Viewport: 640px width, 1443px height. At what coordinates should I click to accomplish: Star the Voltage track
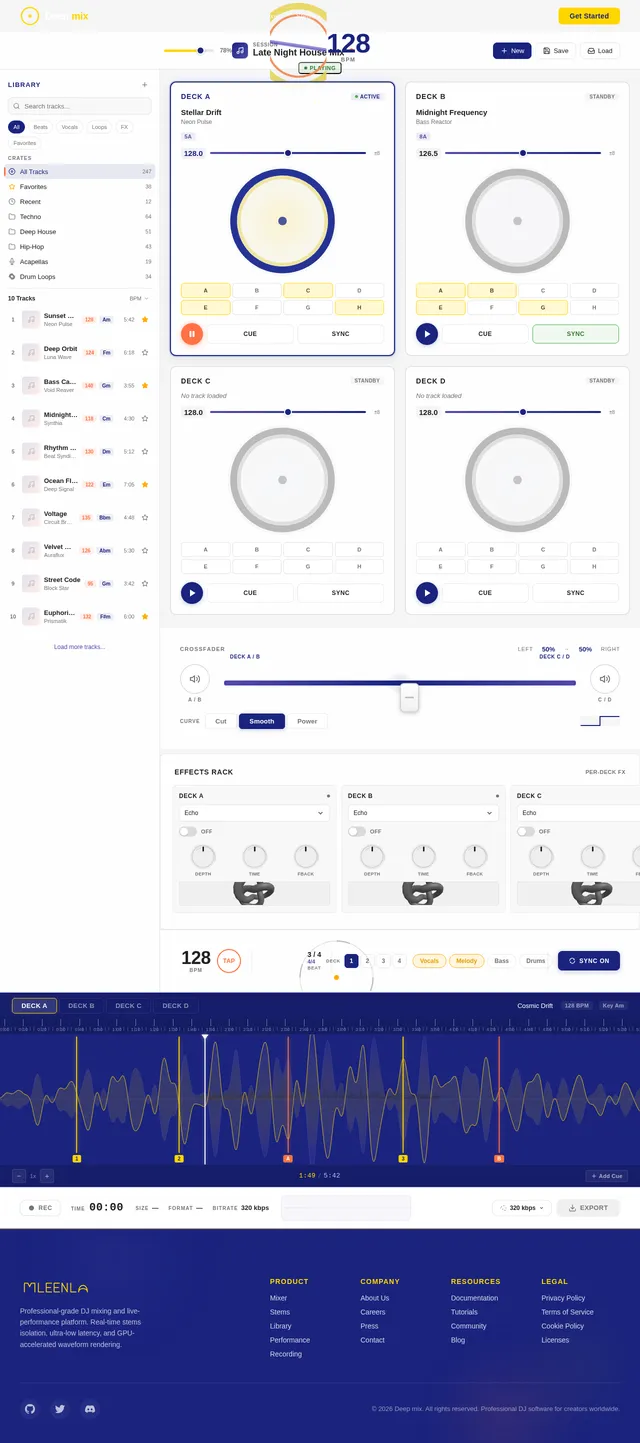click(145, 518)
